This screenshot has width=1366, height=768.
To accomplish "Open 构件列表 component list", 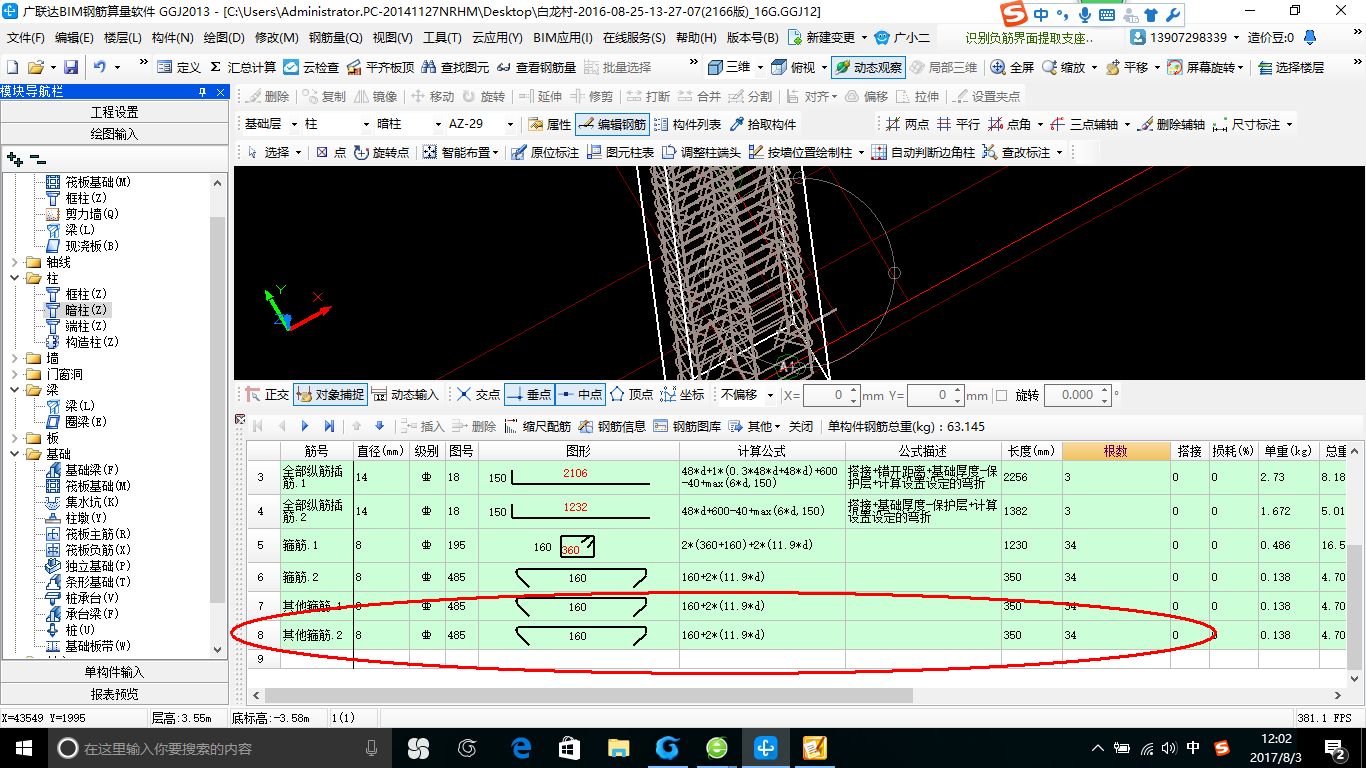I will pyautogui.click(x=687, y=125).
